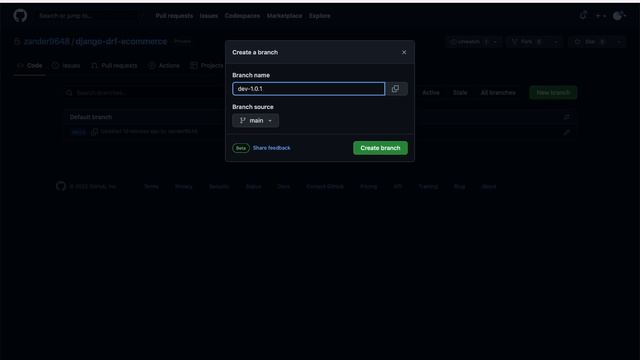Click the Branch name field containing dev-1.0.1
The width and height of the screenshot is (640, 360).
point(309,89)
